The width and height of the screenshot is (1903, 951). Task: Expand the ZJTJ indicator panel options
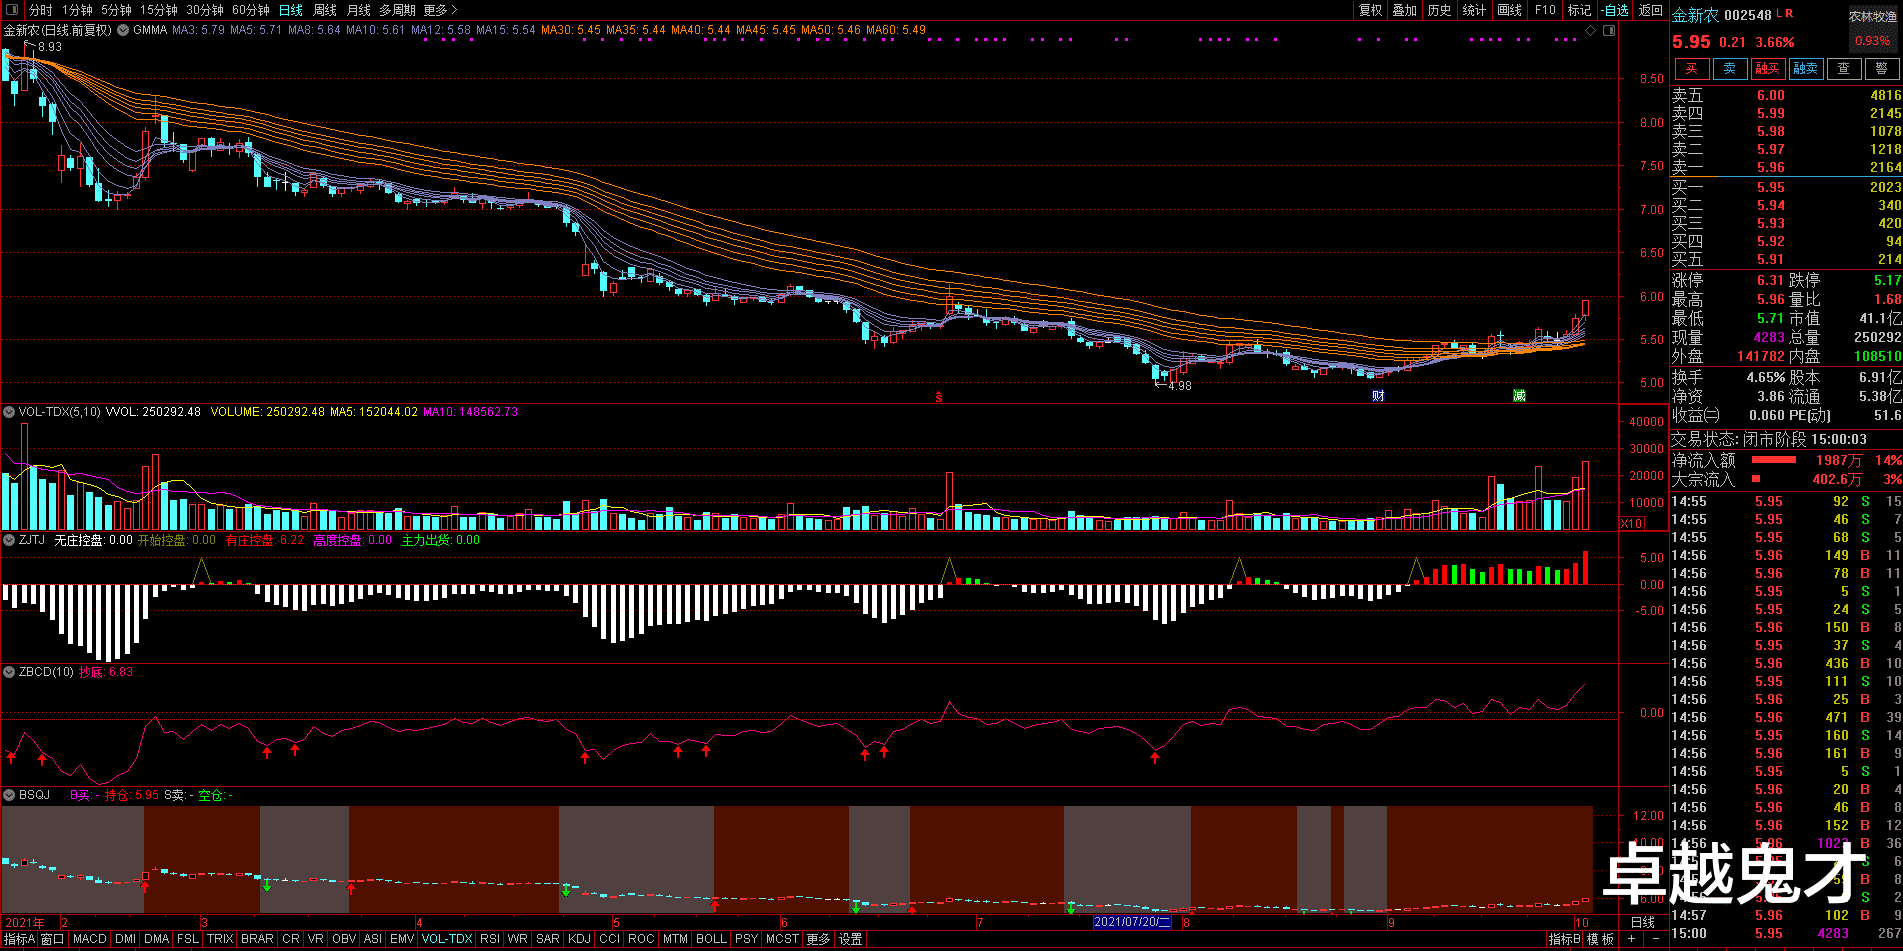[x=9, y=540]
